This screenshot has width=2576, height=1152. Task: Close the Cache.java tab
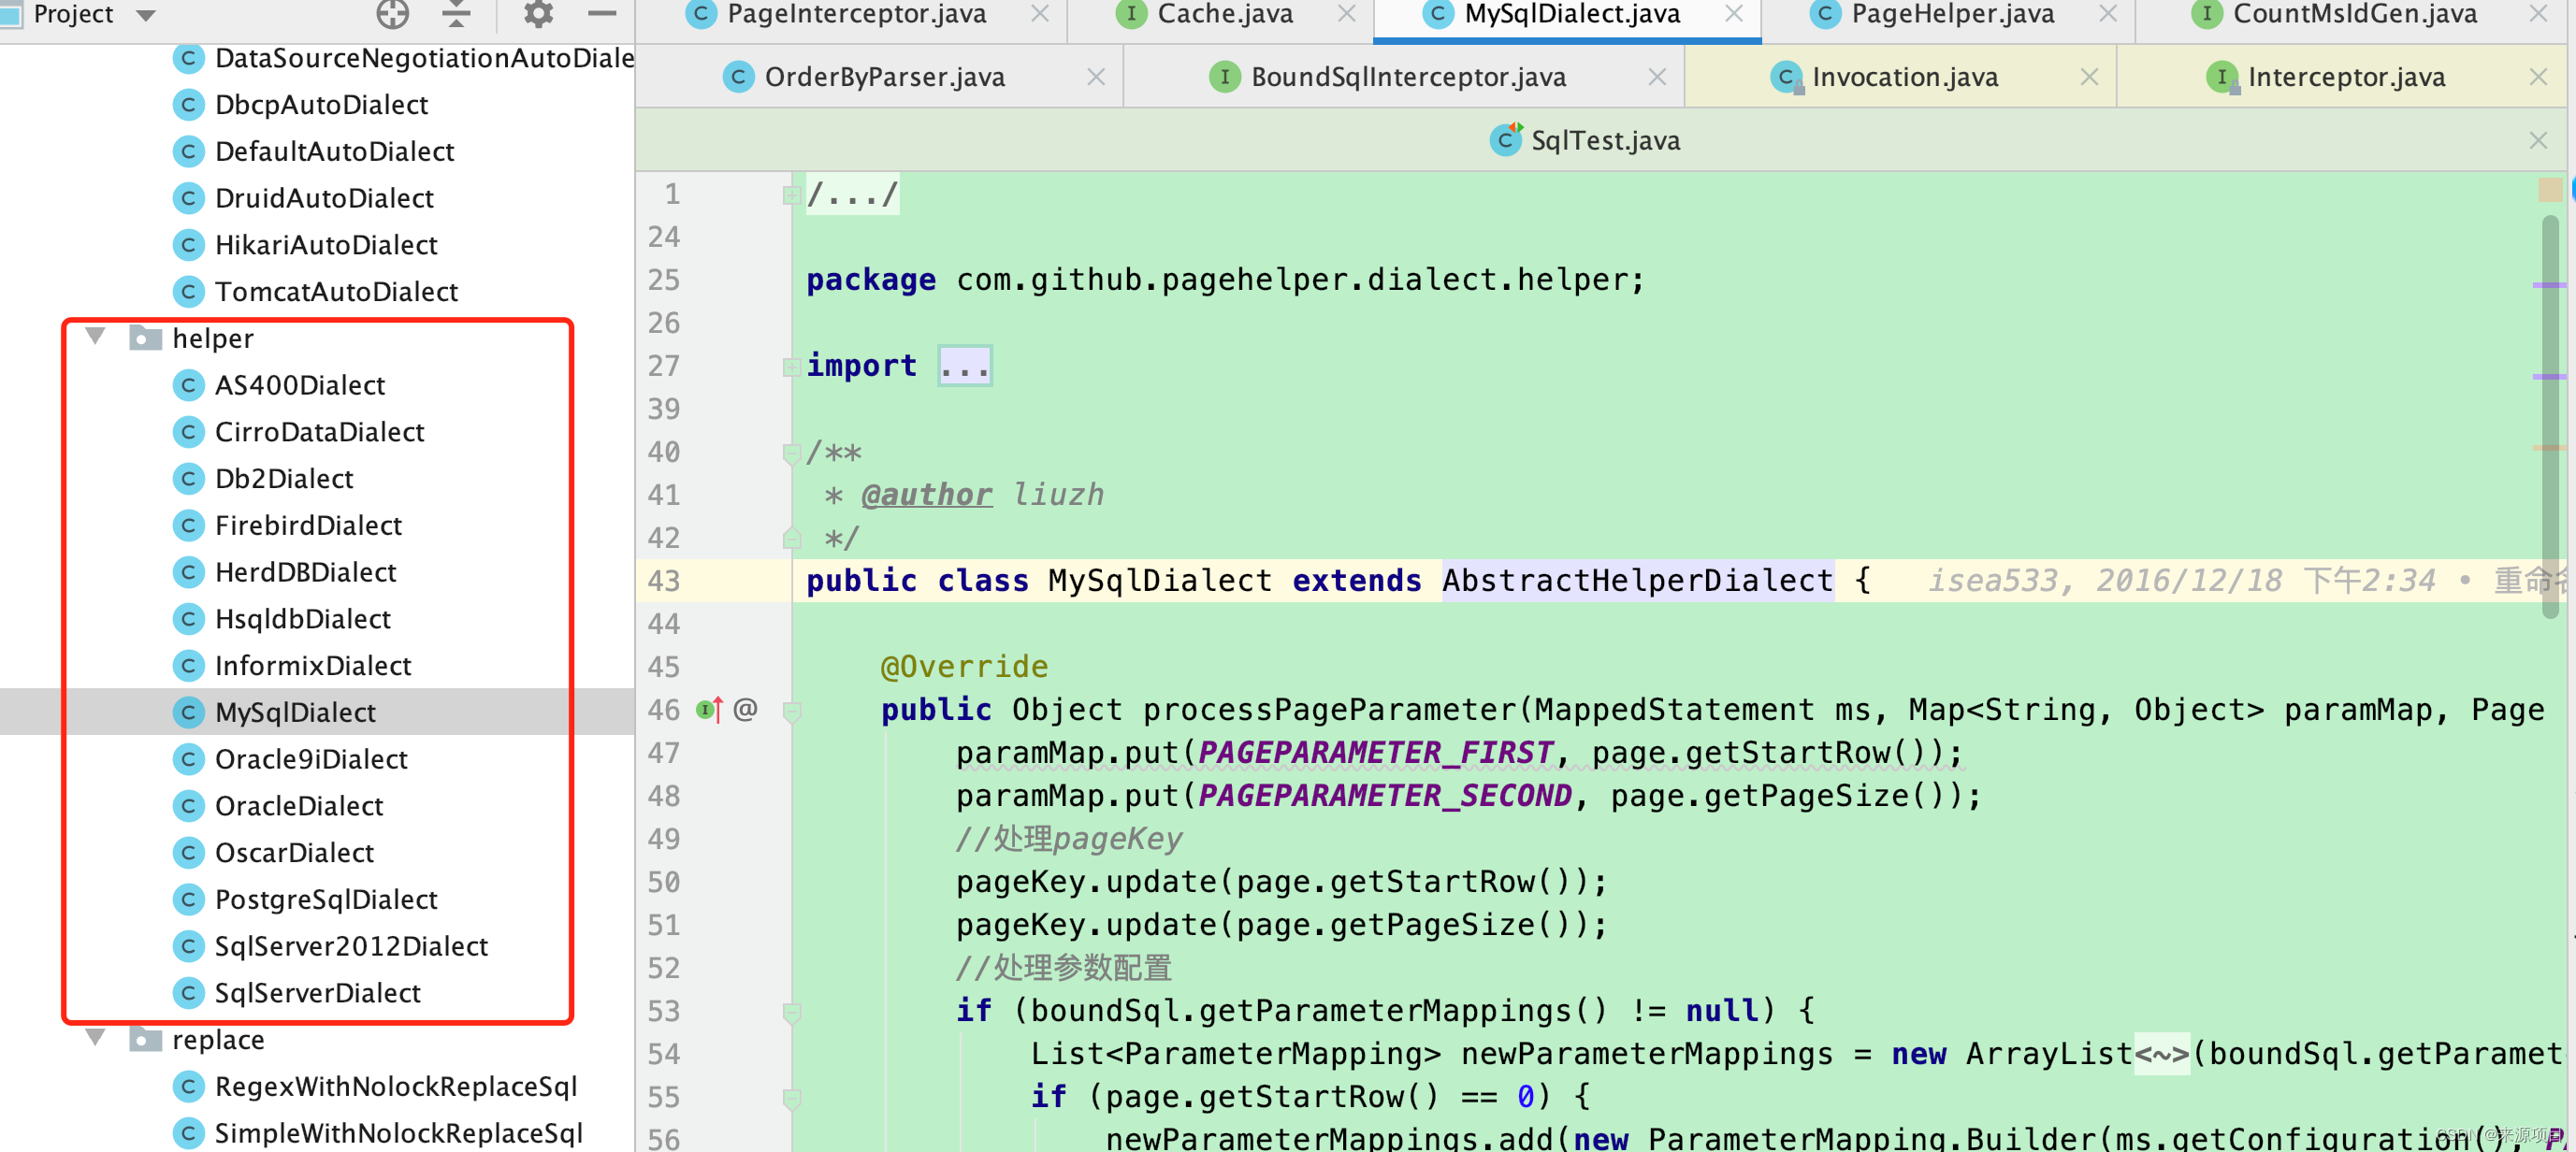click(x=1346, y=14)
